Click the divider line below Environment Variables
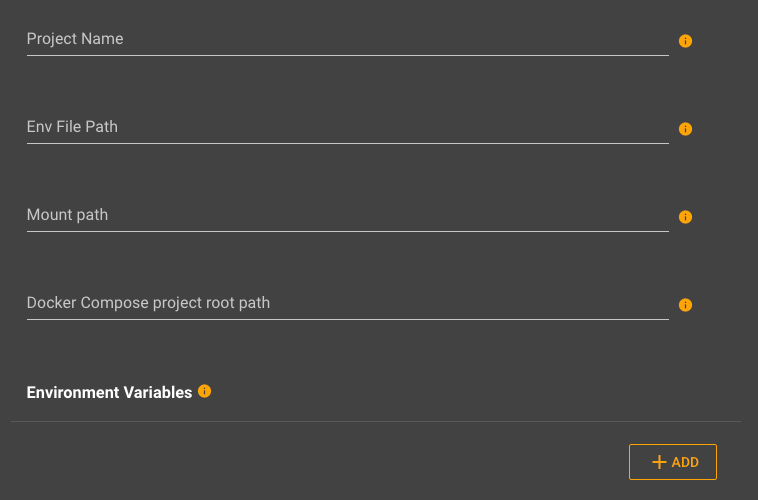The width and height of the screenshot is (758, 500). 376,421
